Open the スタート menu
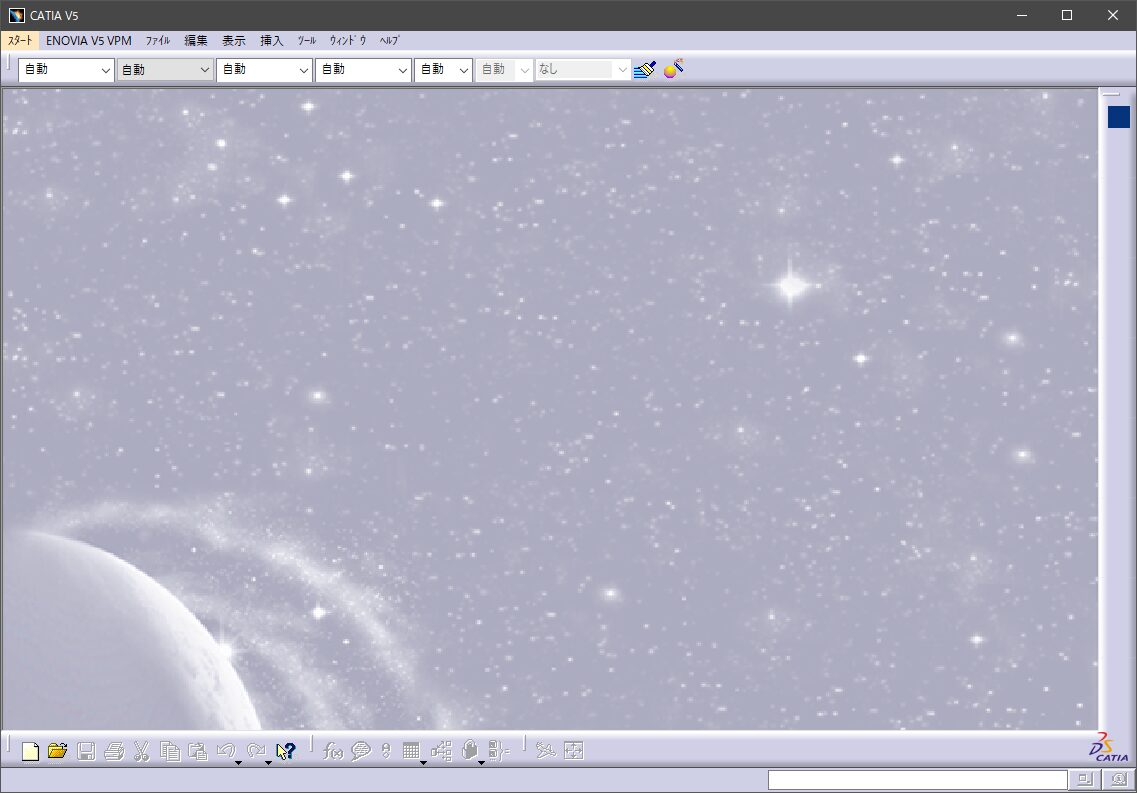The height and width of the screenshot is (793, 1137). click(x=20, y=41)
